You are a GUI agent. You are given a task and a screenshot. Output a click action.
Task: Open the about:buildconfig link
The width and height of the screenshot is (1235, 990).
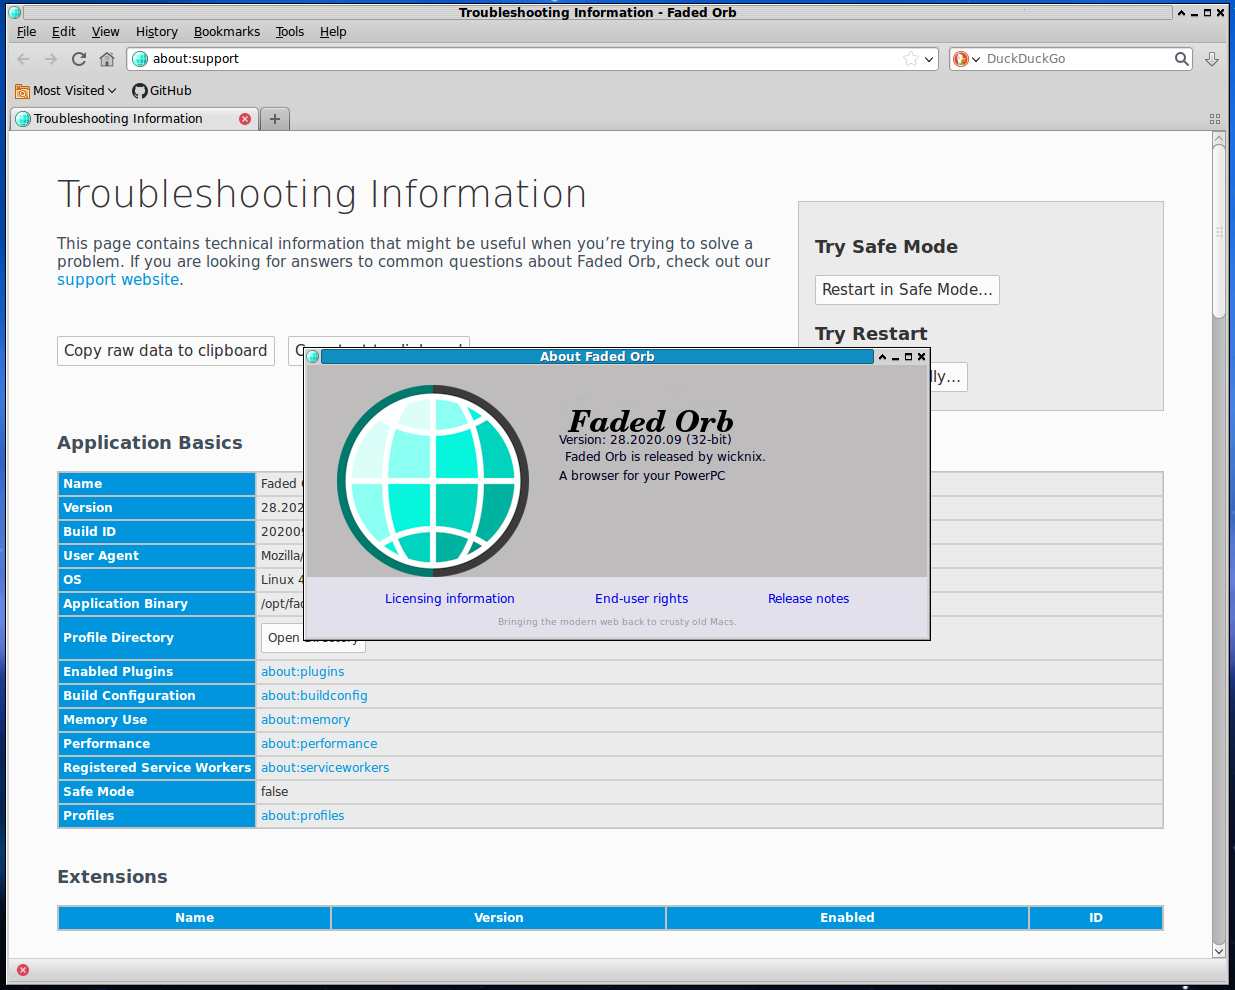click(x=314, y=696)
